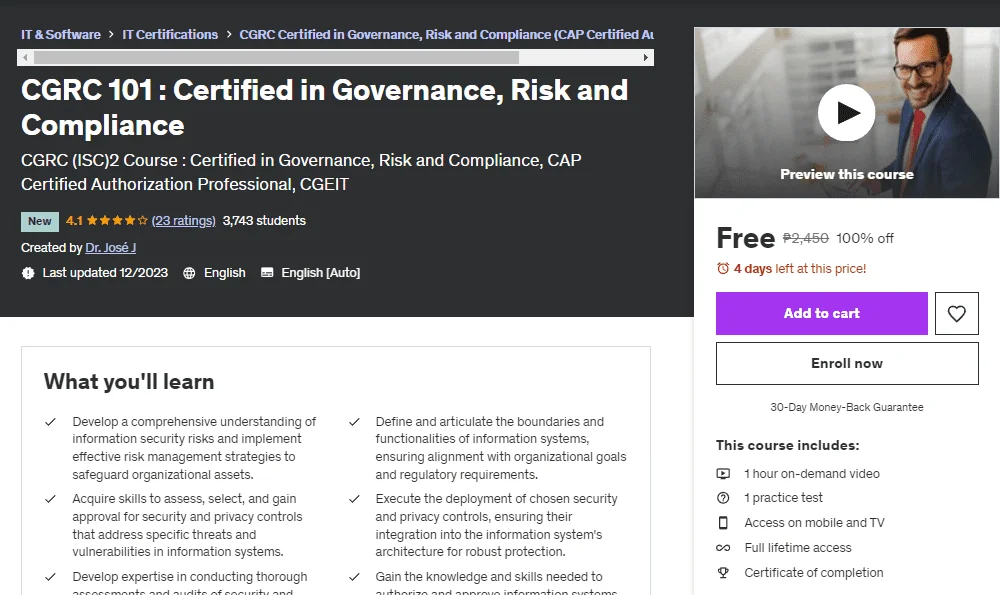Play the course preview video

(x=846, y=112)
